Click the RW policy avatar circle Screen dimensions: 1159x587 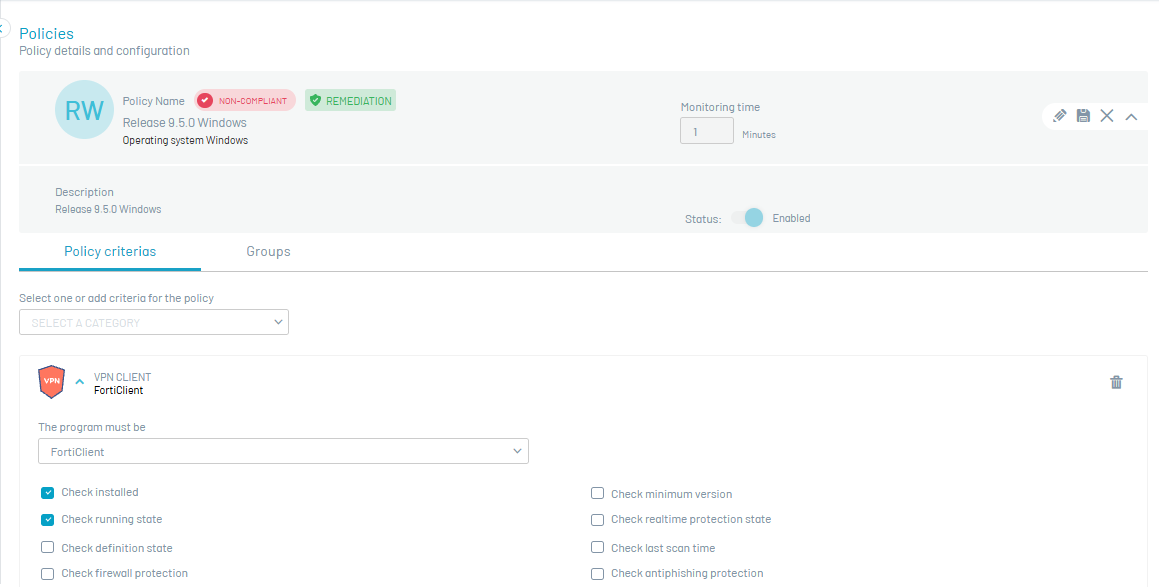click(x=84, y=110)
